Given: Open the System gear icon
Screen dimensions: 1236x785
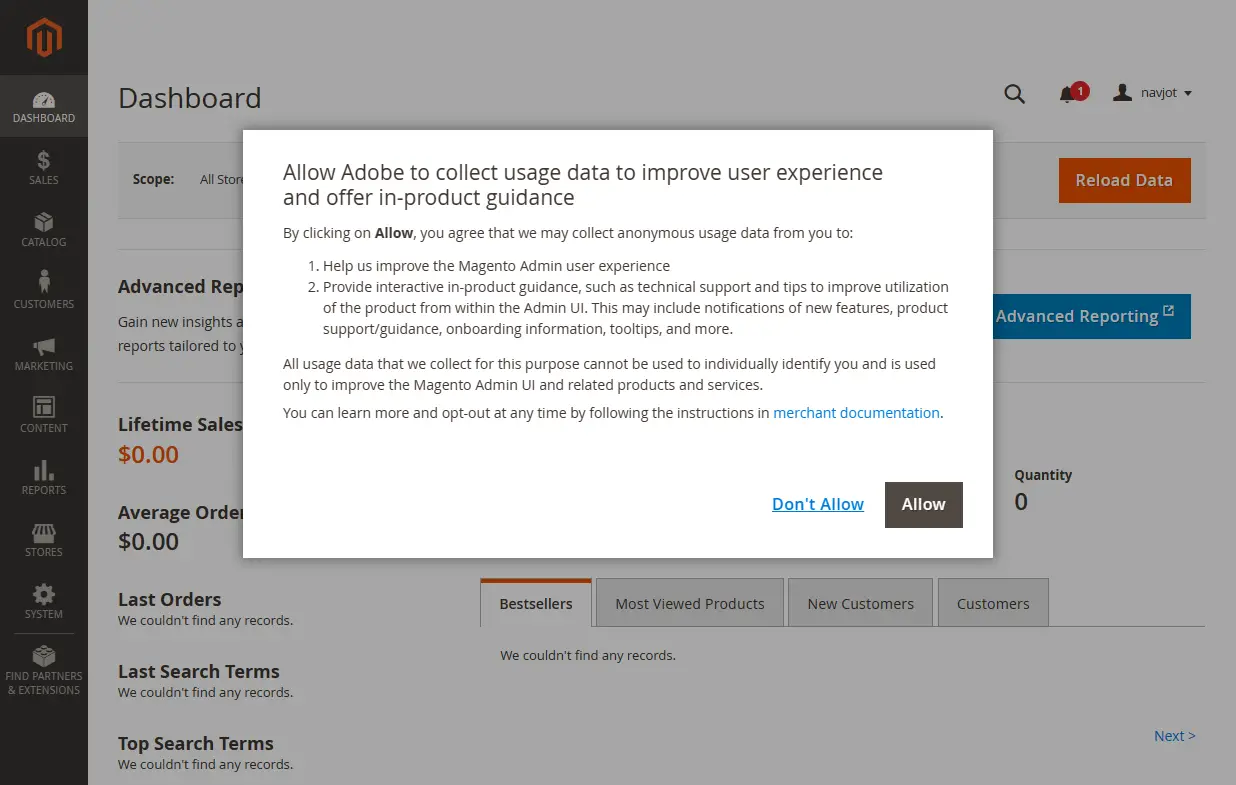Looking at the screenshot, I should click(44, 595).
